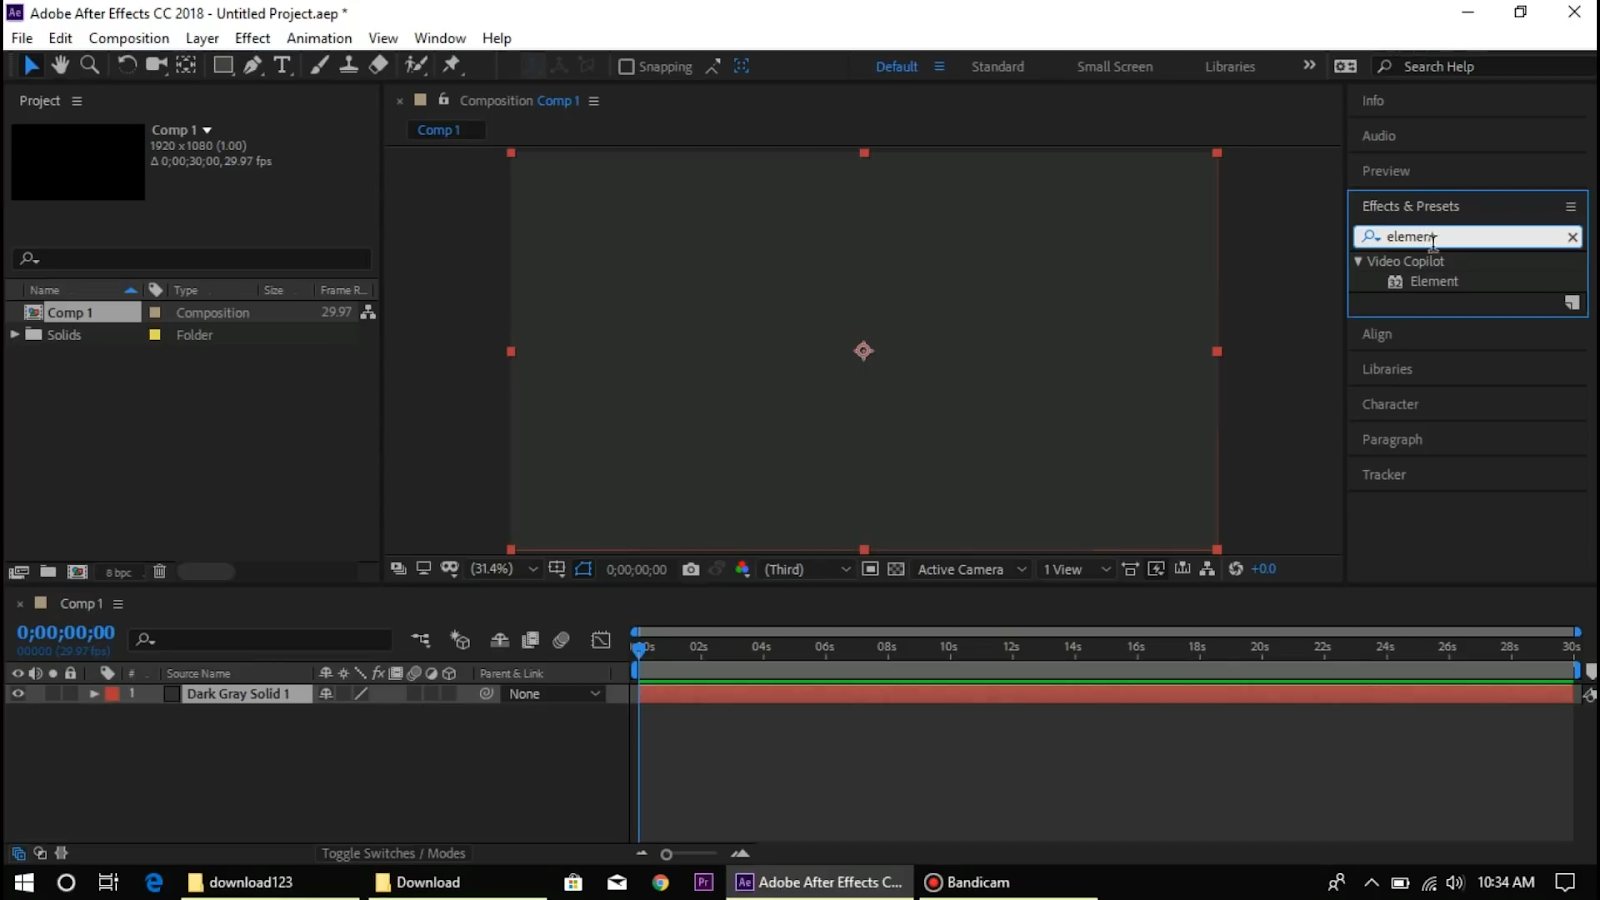Click the Dark Gray Solid 1 label color
This screenshot has height=900, width=1600.
[112, 693]
